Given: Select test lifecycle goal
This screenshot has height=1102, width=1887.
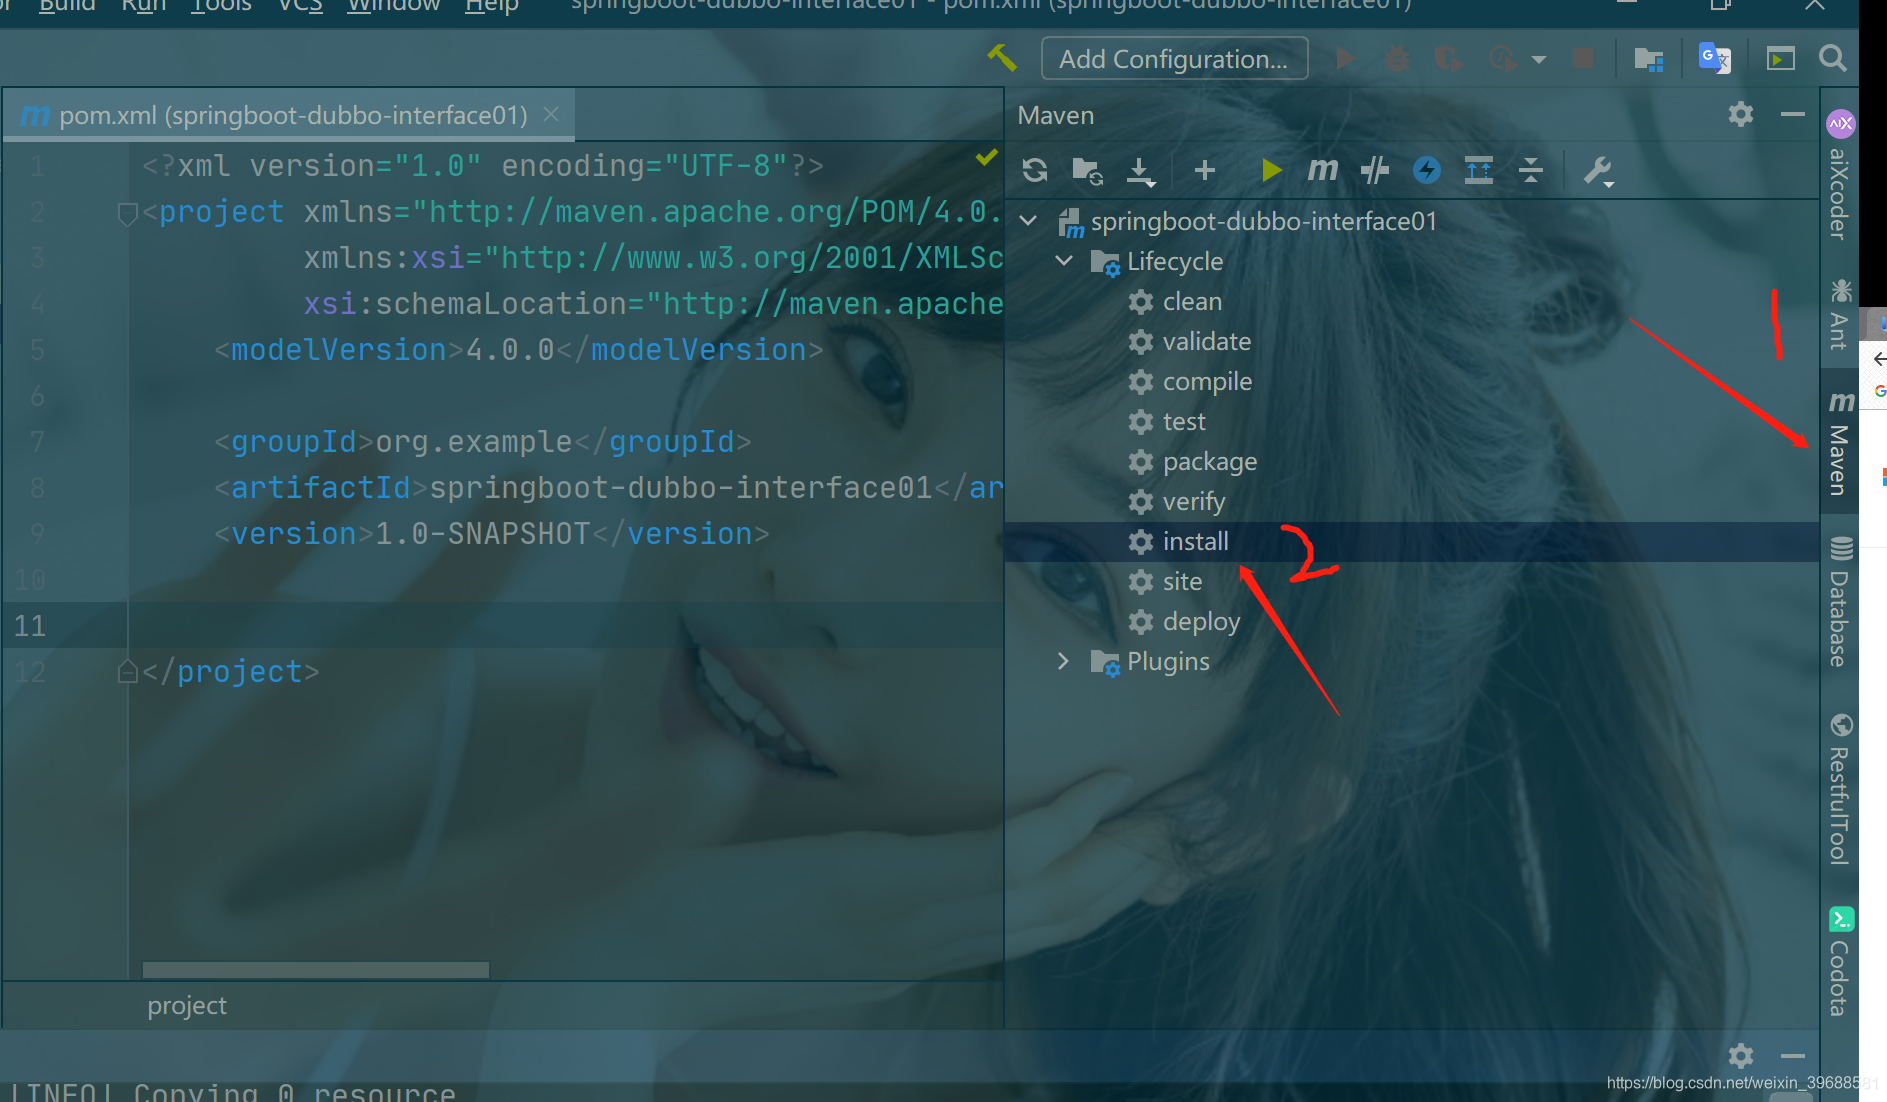Looking at the screenshot, I should [1184, 421].
